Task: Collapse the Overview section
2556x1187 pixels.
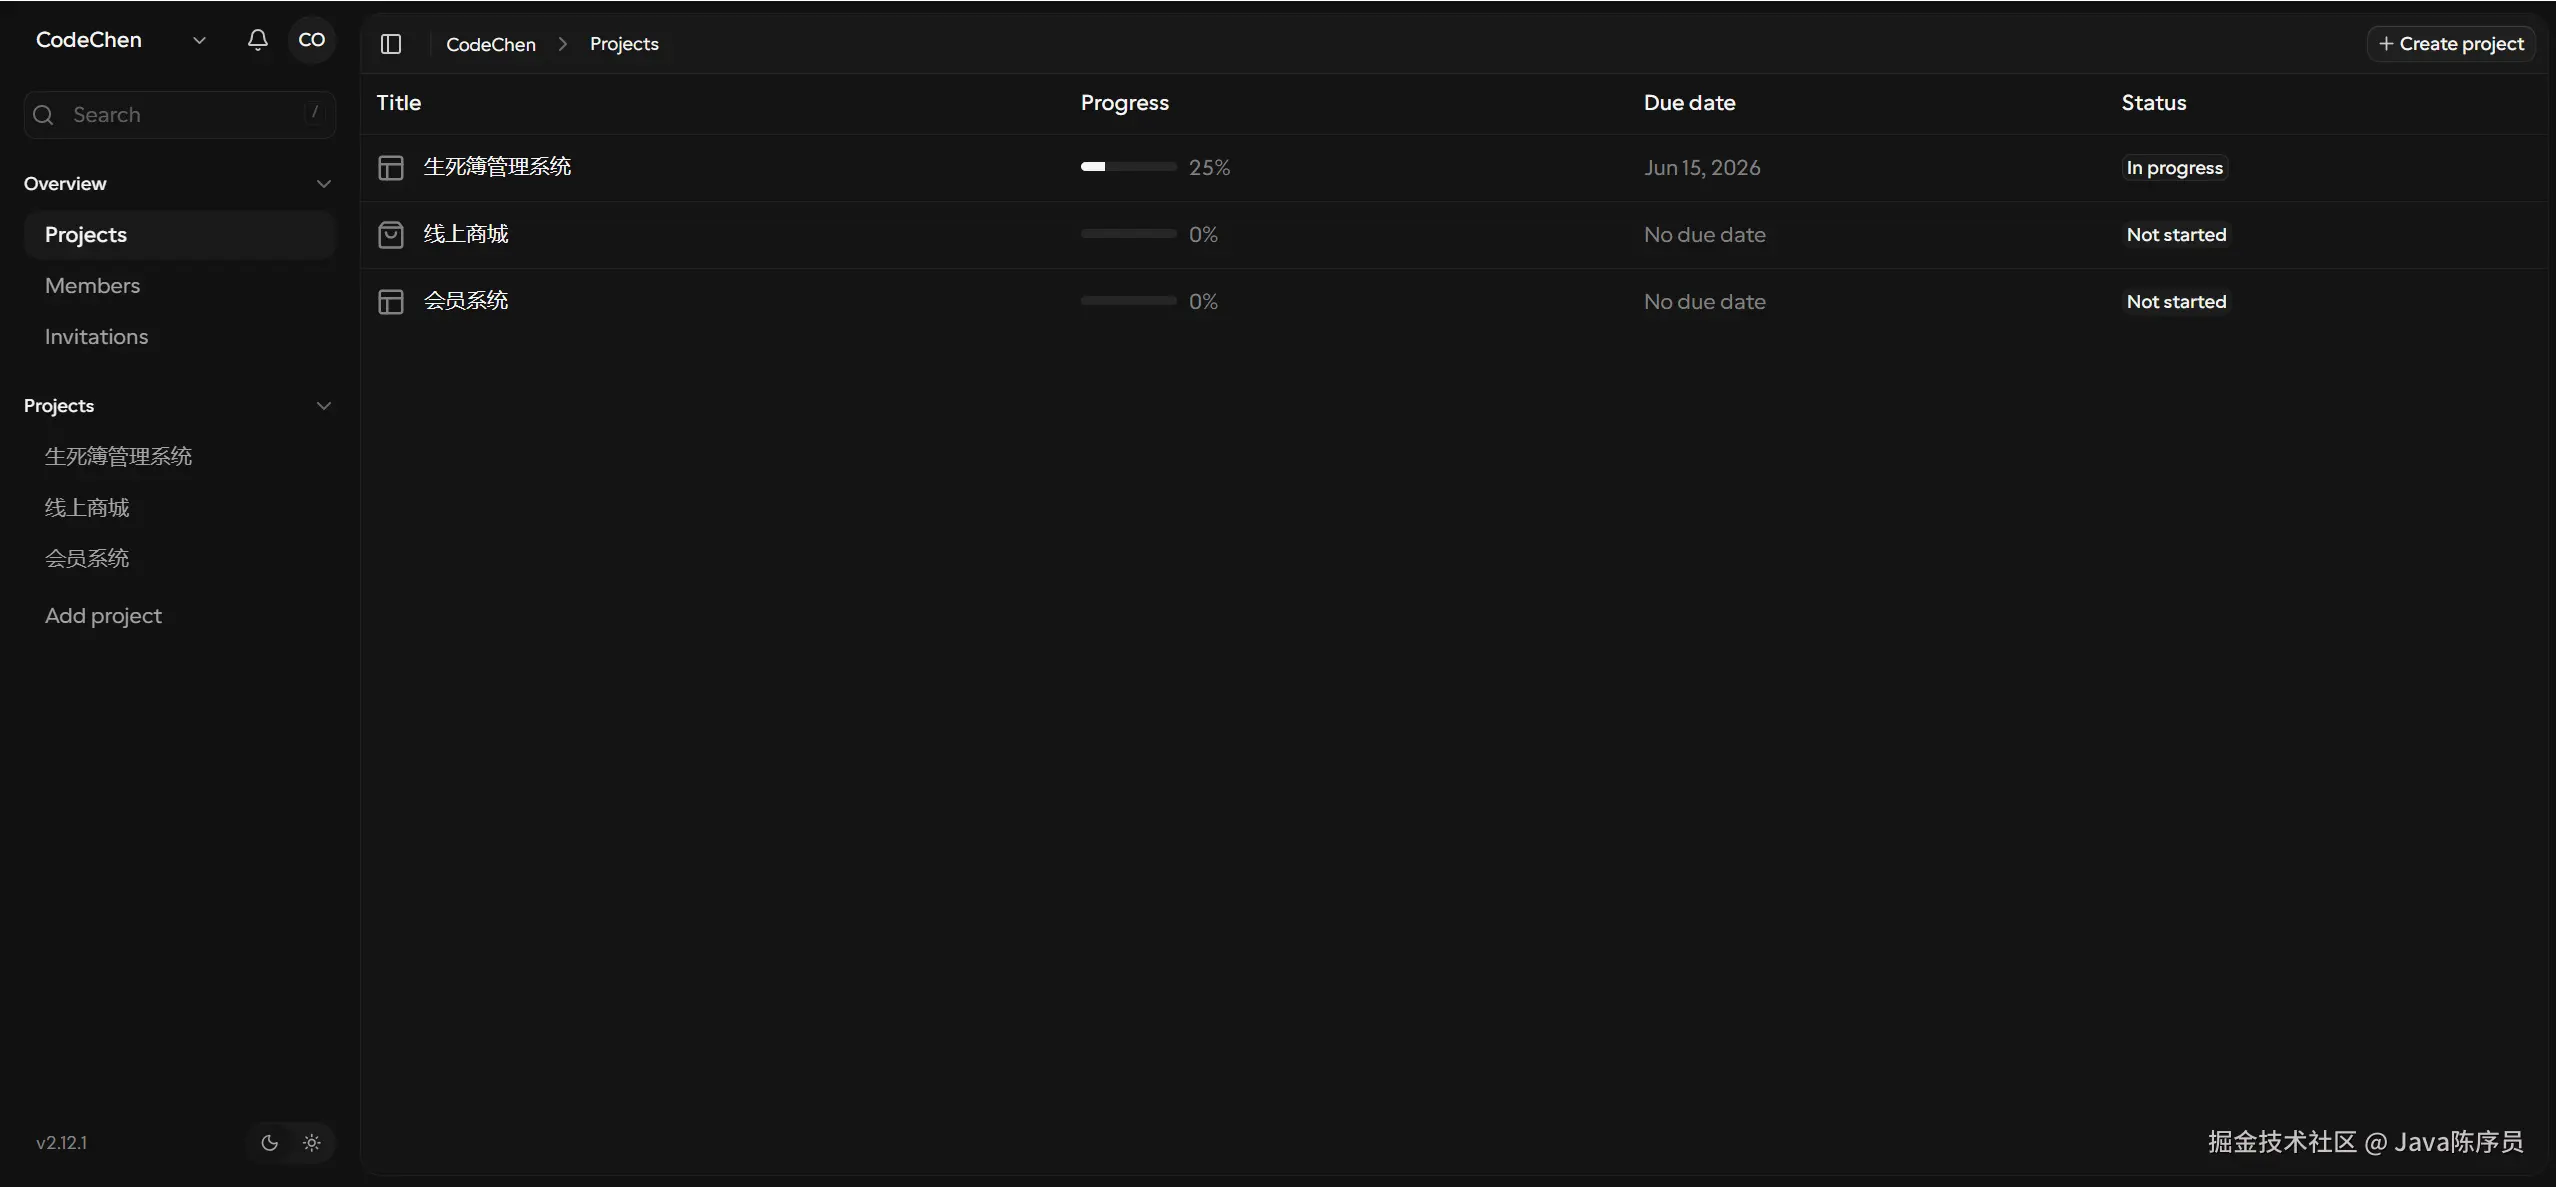Action: (x=324, y=184)
